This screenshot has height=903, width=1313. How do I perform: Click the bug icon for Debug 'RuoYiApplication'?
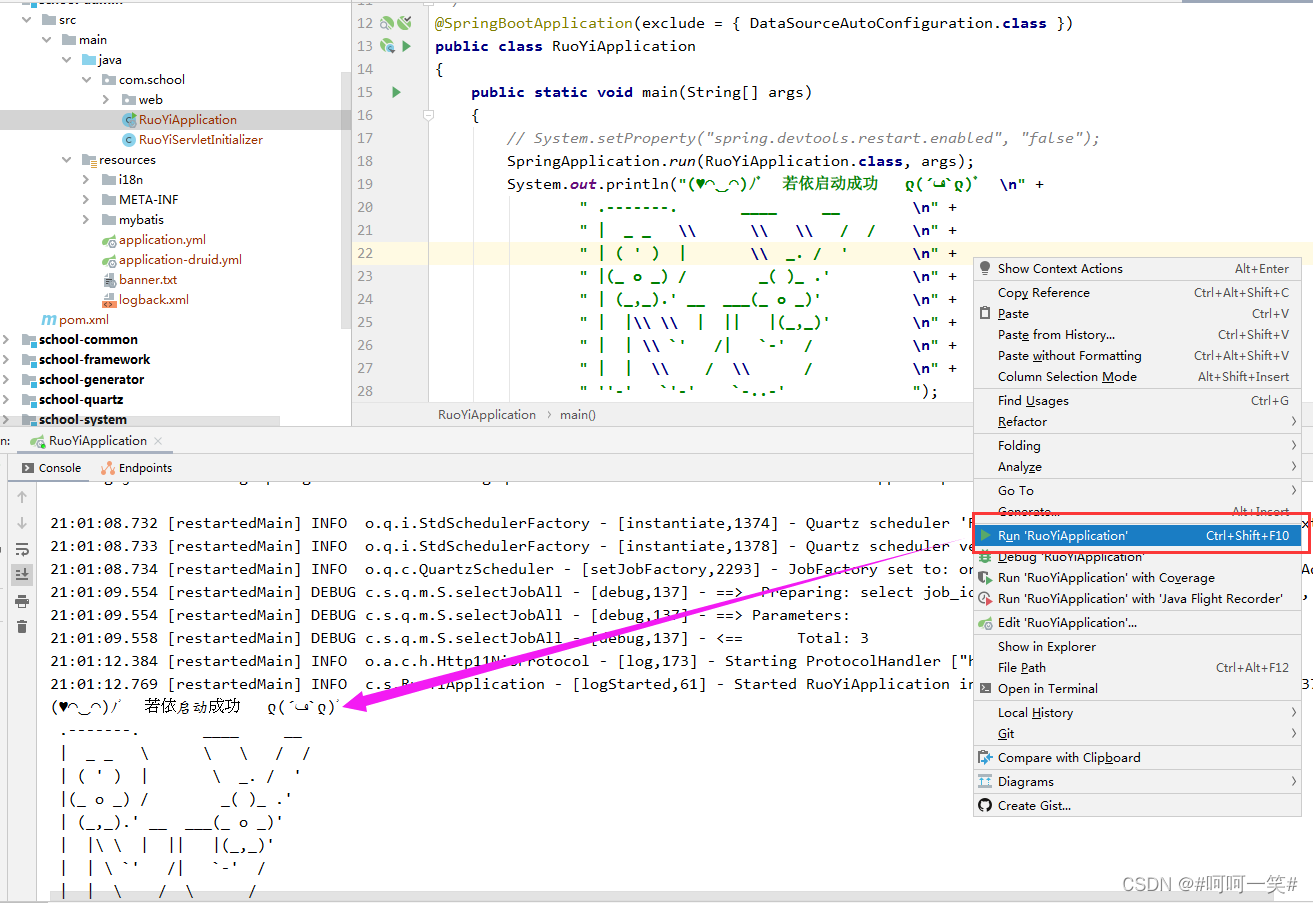tap(985, 557)
